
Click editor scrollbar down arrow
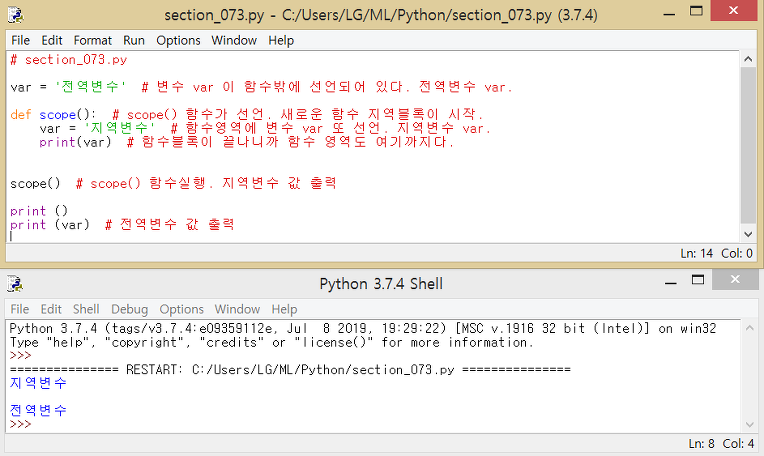pyautogui.click(x=748, y=234)
